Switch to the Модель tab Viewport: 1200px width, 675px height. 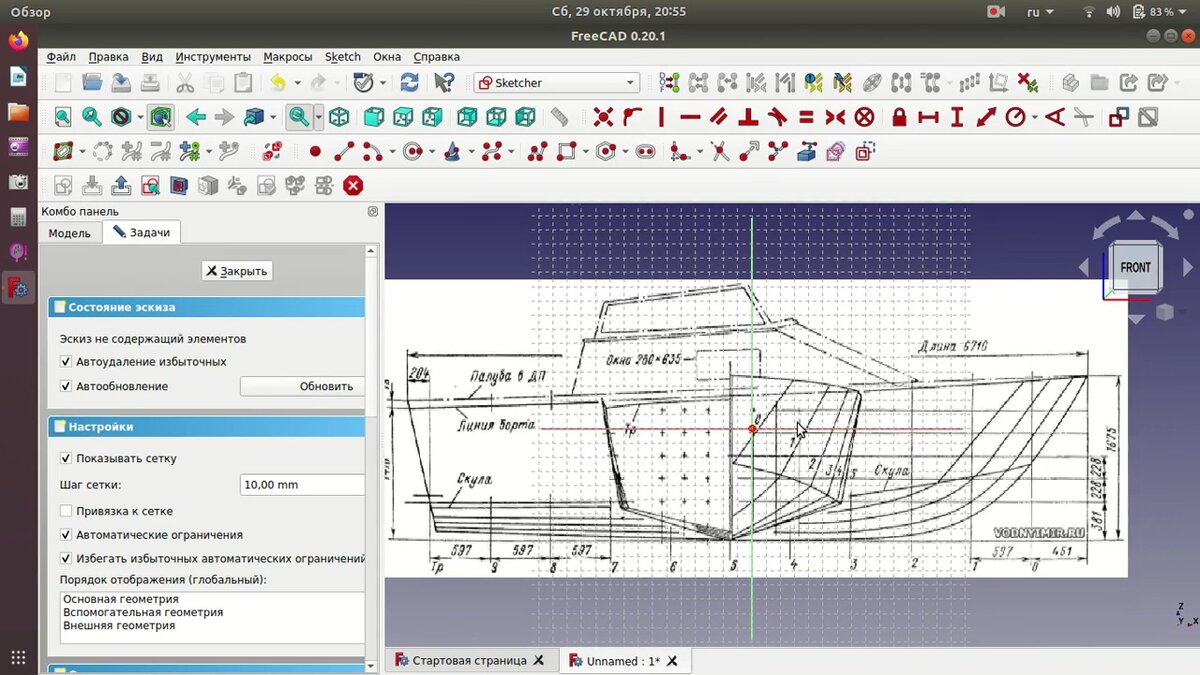[x=70, y=233]
